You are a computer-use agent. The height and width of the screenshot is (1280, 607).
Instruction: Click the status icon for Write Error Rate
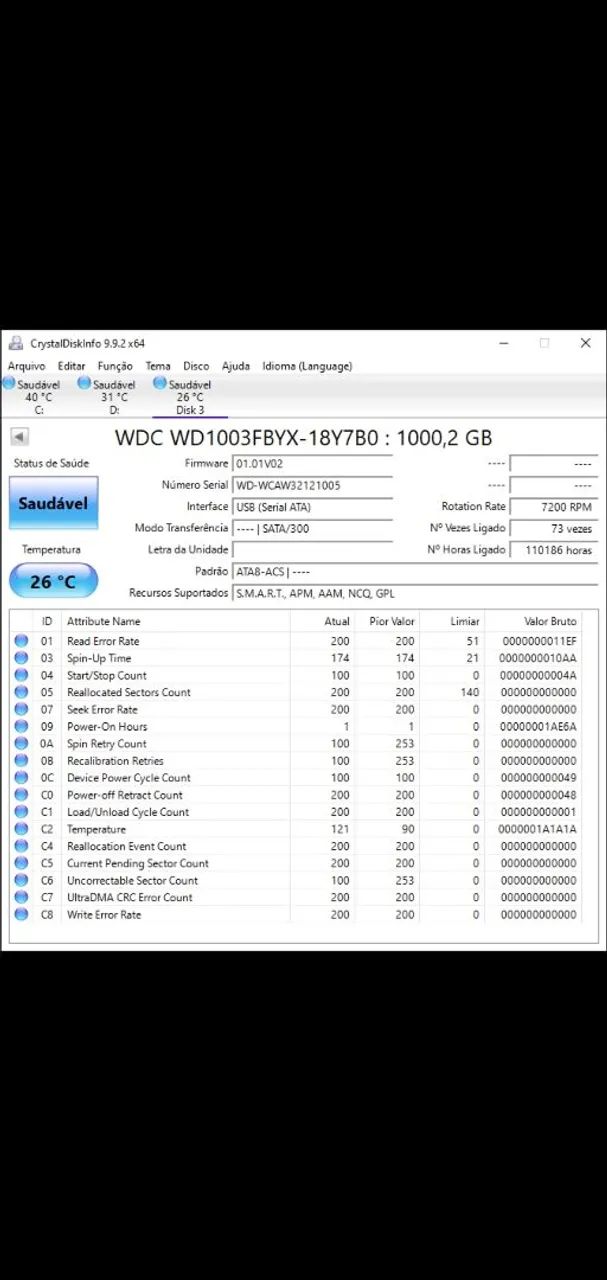[x=21, y=914]
